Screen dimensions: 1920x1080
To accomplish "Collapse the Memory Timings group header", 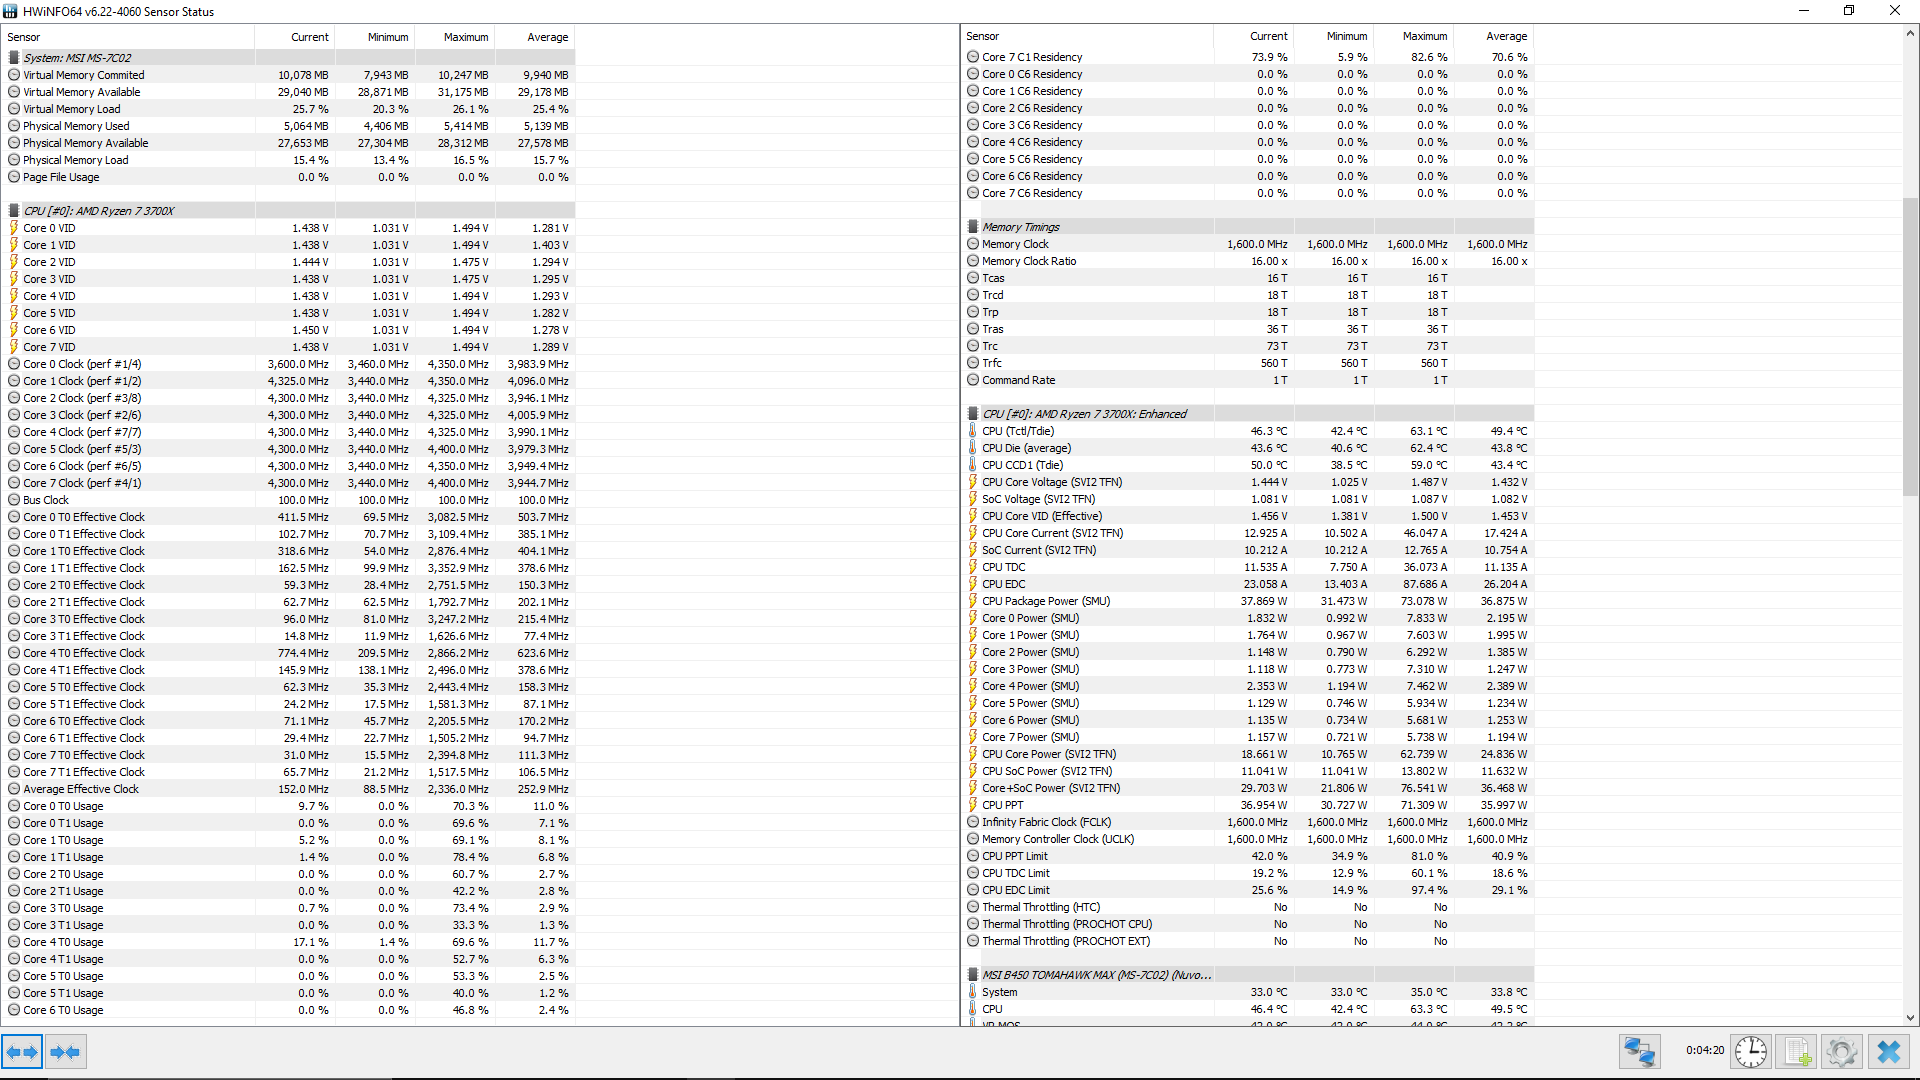I will pos(1020,227).
